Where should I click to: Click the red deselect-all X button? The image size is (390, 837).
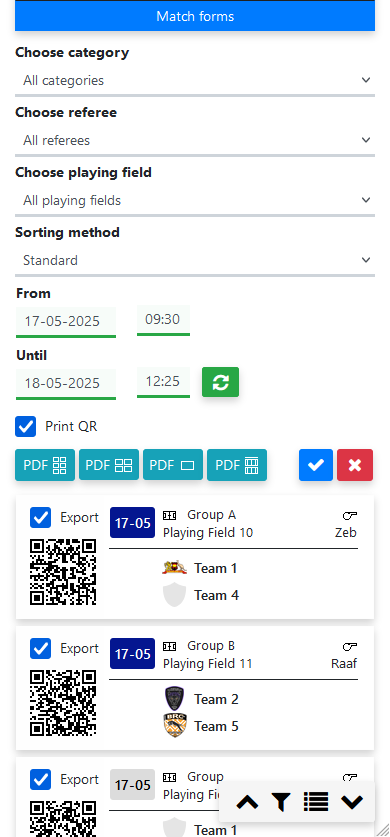[355, 465]
